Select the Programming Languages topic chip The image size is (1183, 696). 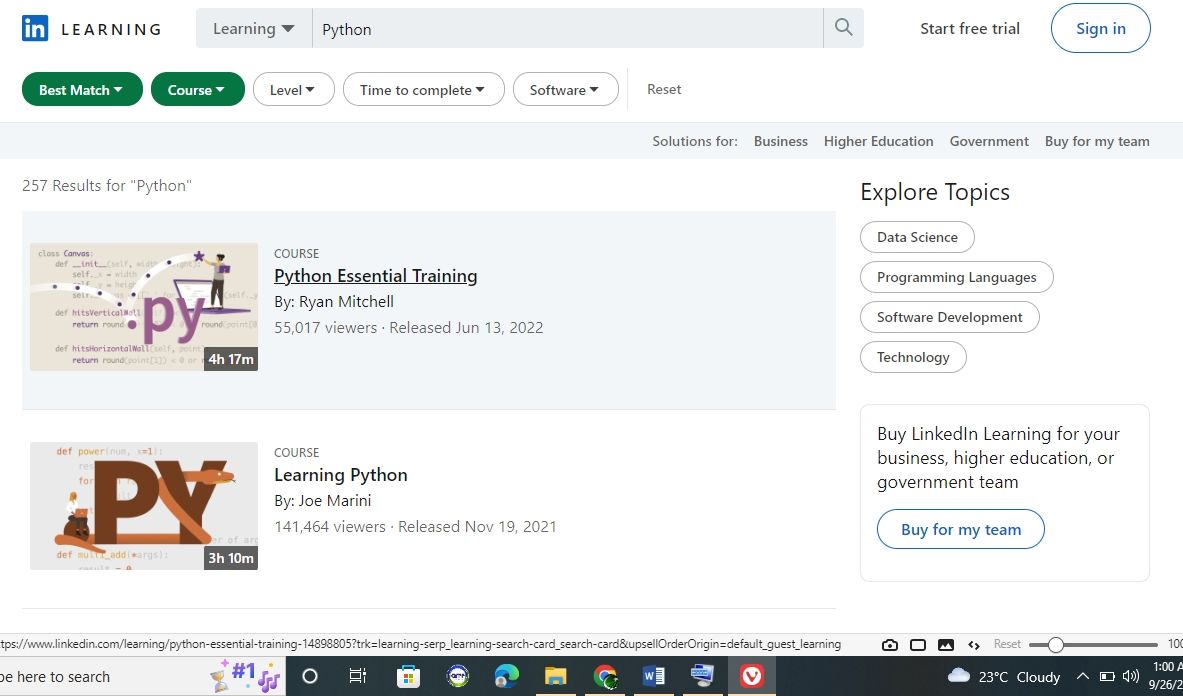pos(957,277)
